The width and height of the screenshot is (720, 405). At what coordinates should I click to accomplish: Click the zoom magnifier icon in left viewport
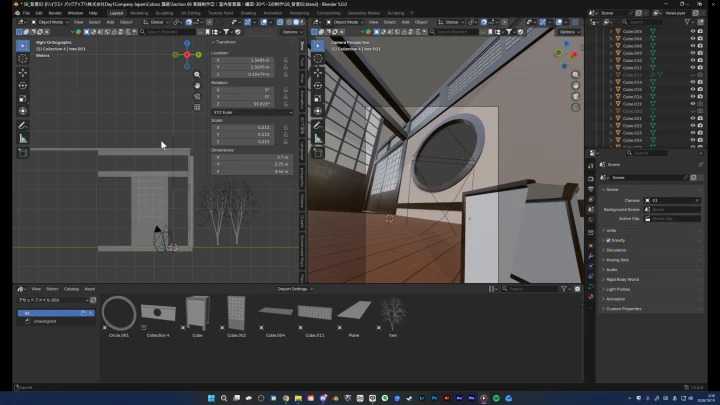click(197, 74)
